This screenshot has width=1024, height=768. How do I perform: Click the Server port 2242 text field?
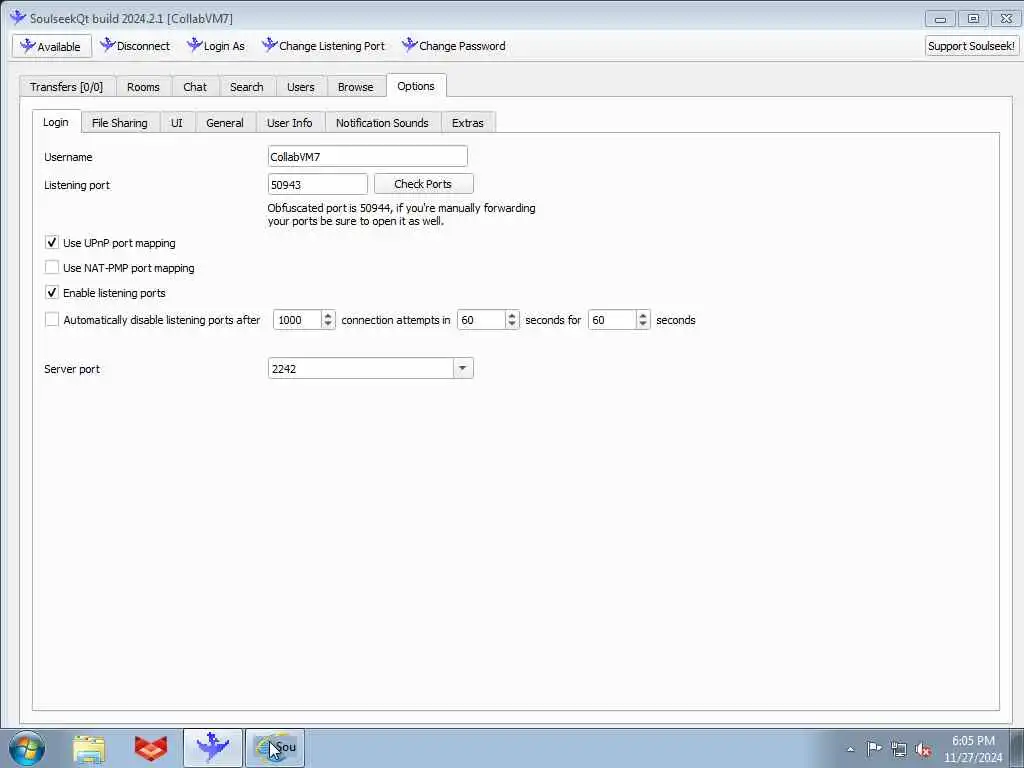click(360, 368)
